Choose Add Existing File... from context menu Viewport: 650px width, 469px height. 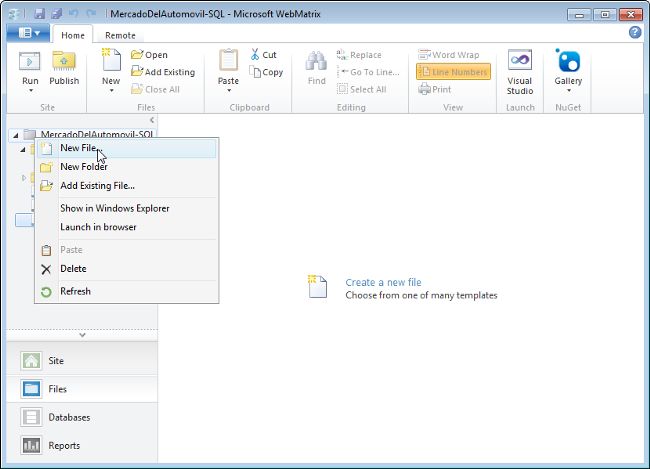[x=126, y=186]
